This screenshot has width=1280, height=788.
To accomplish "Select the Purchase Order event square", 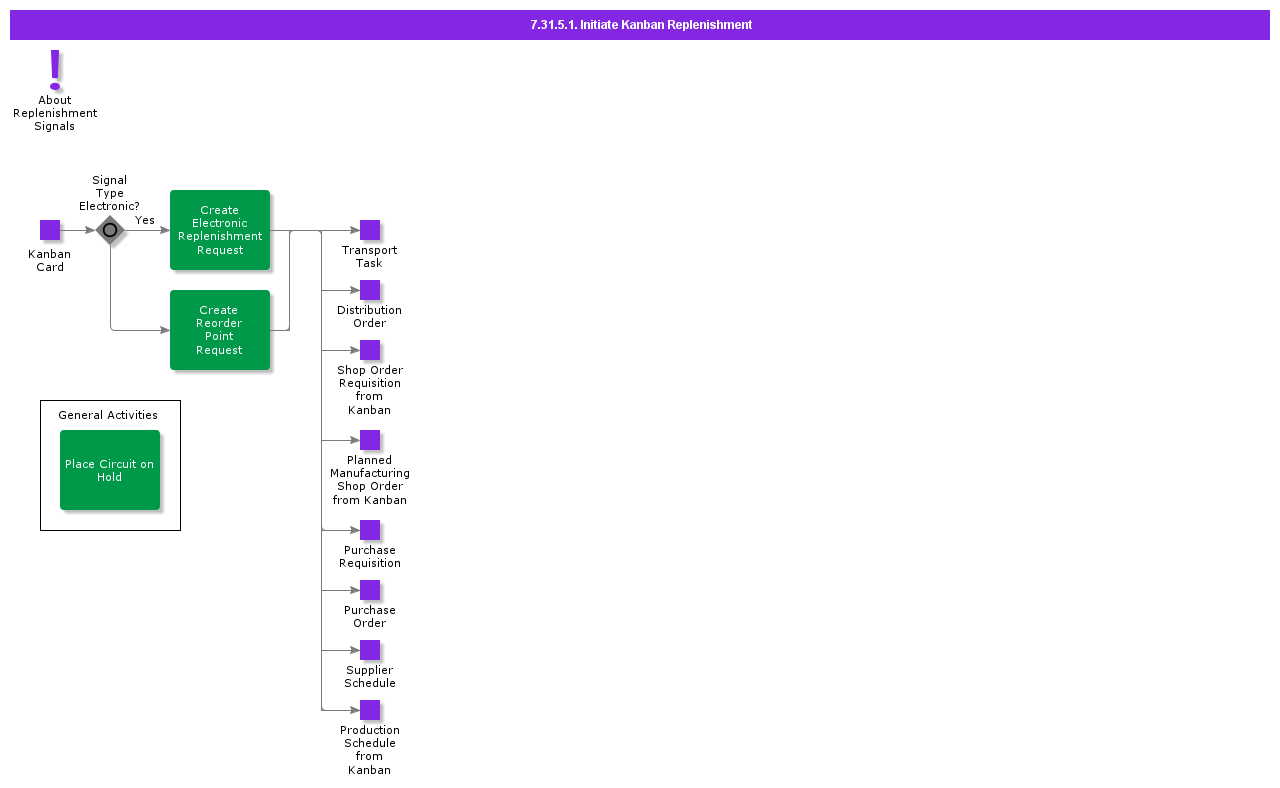I will click(370, 590).
